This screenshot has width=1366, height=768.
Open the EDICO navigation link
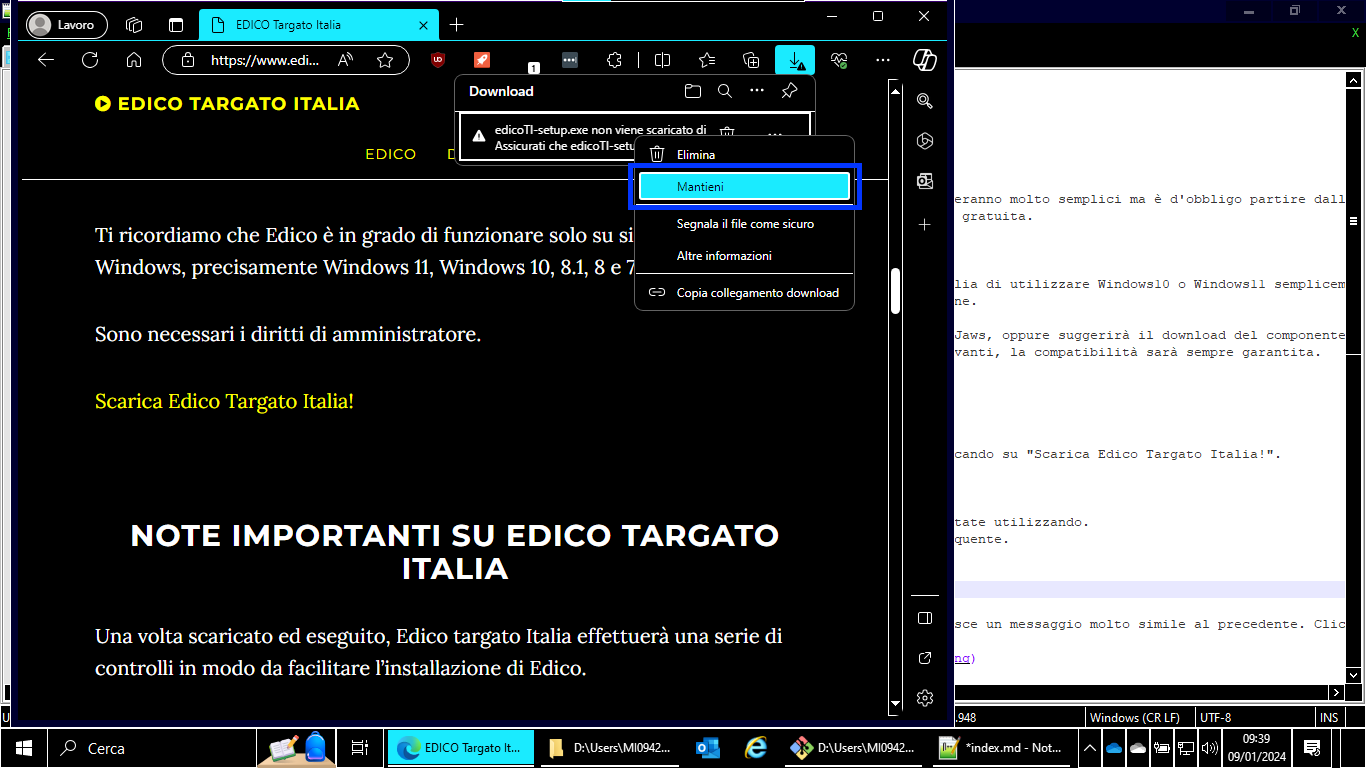[391, 154]
